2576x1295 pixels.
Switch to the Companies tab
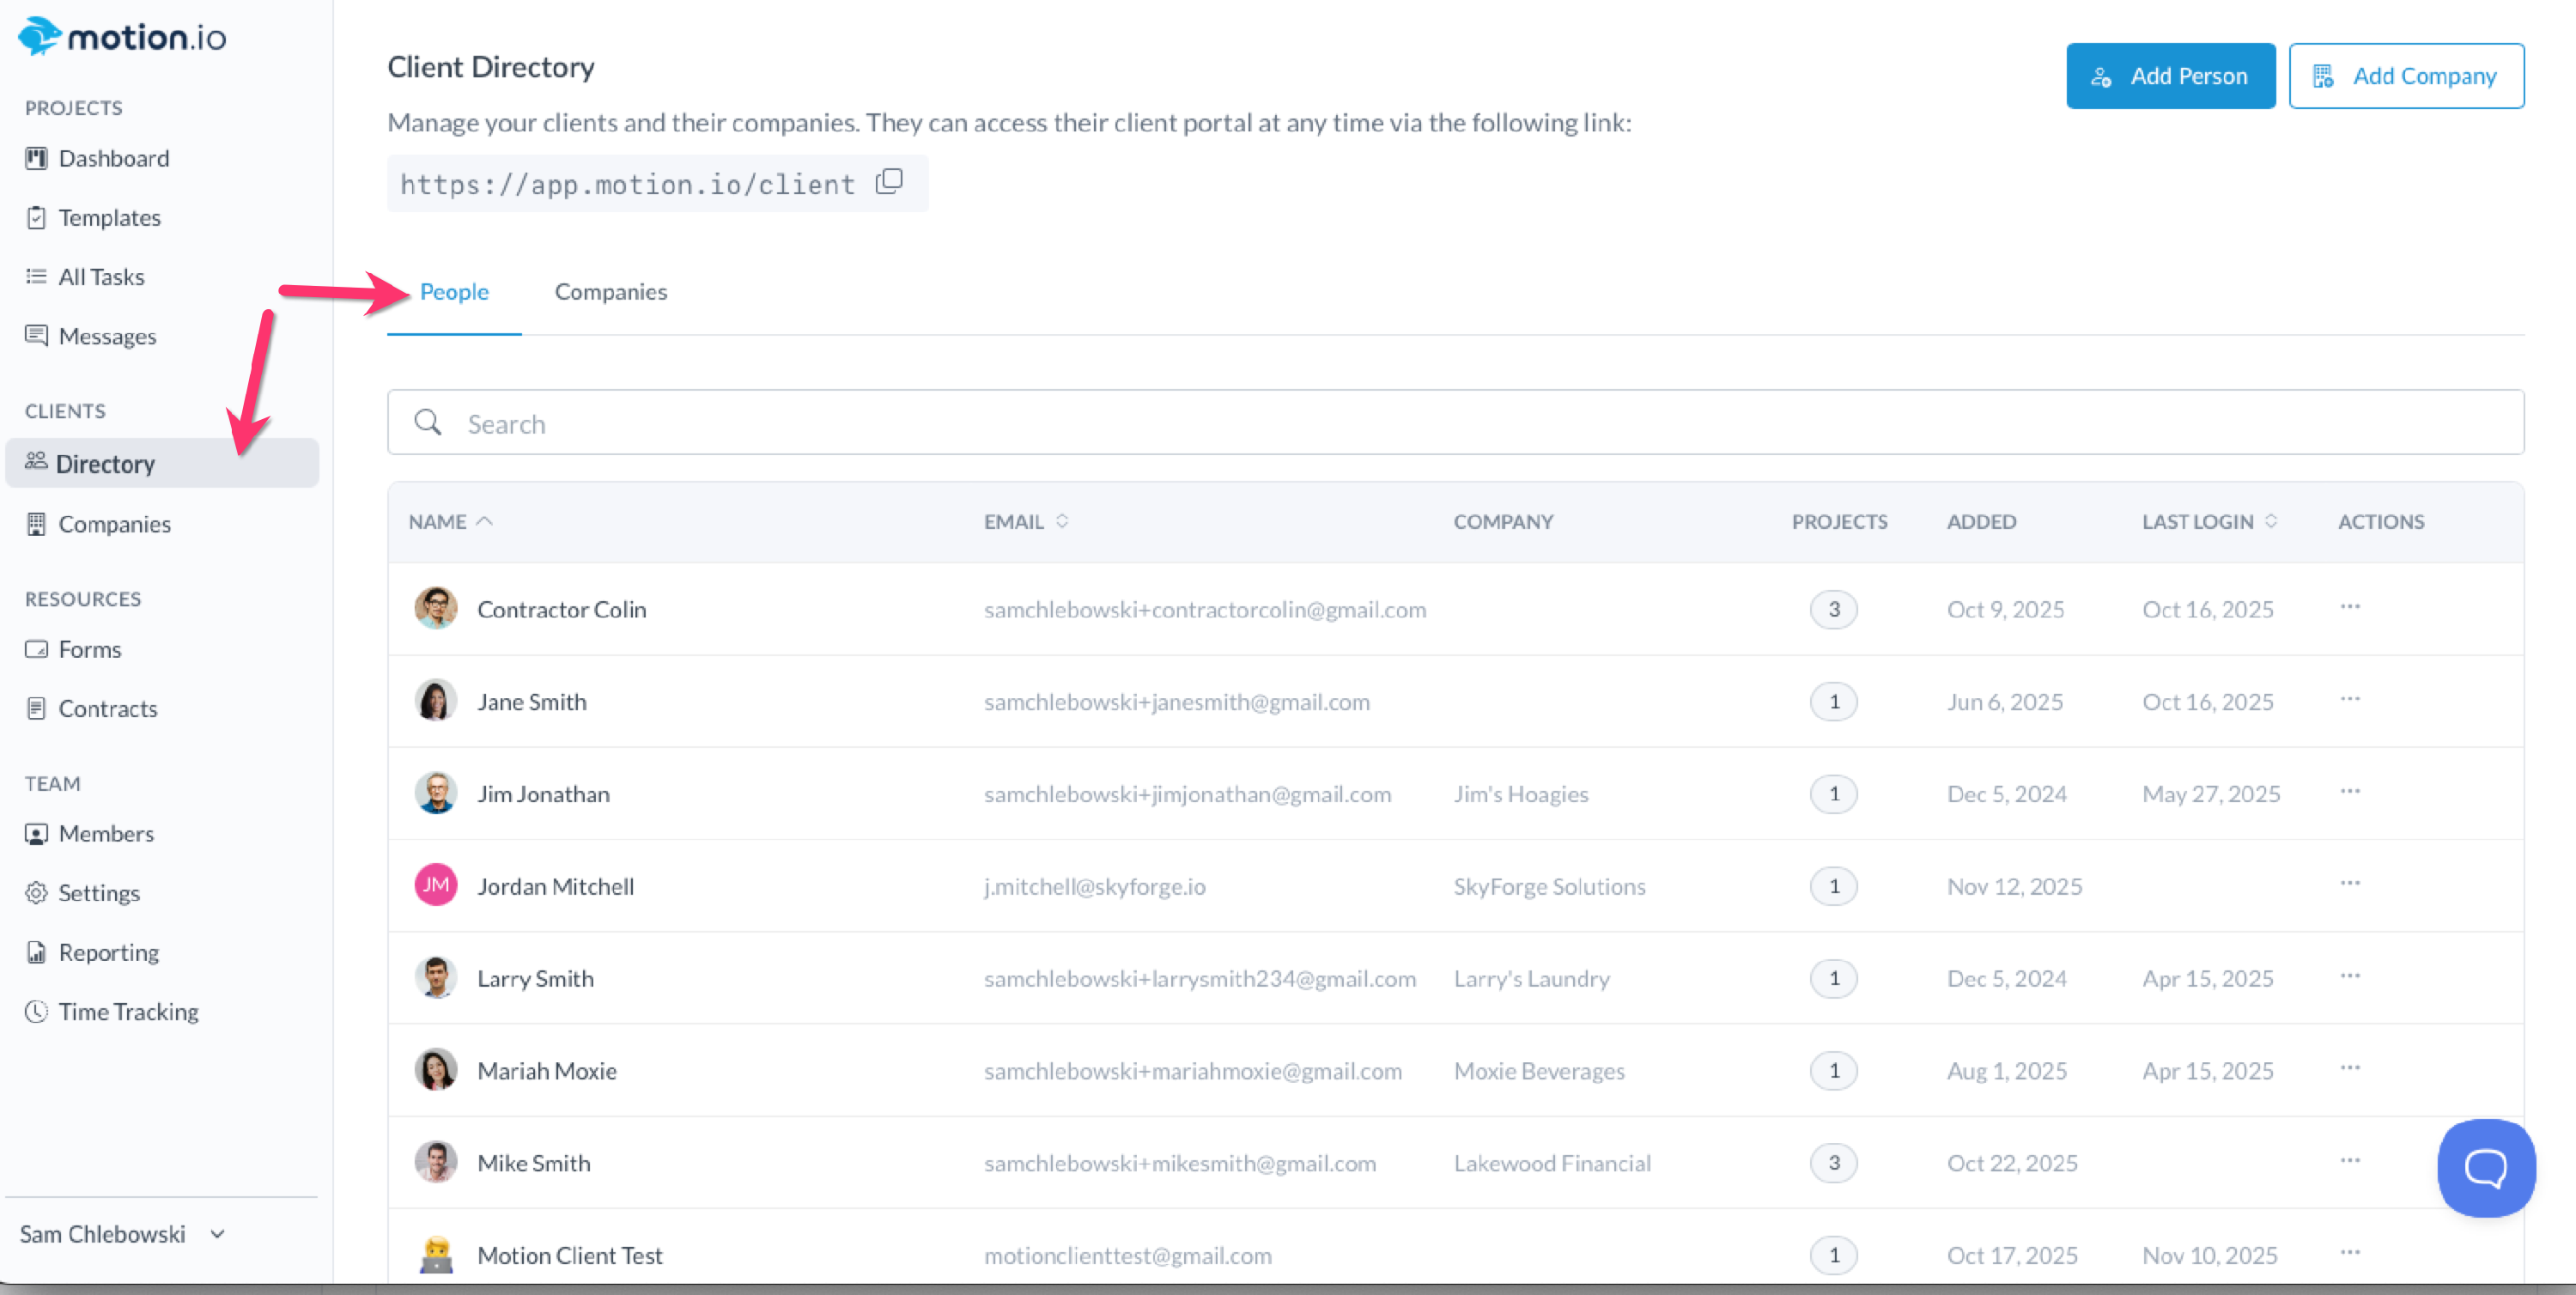[x=610, y=291]
